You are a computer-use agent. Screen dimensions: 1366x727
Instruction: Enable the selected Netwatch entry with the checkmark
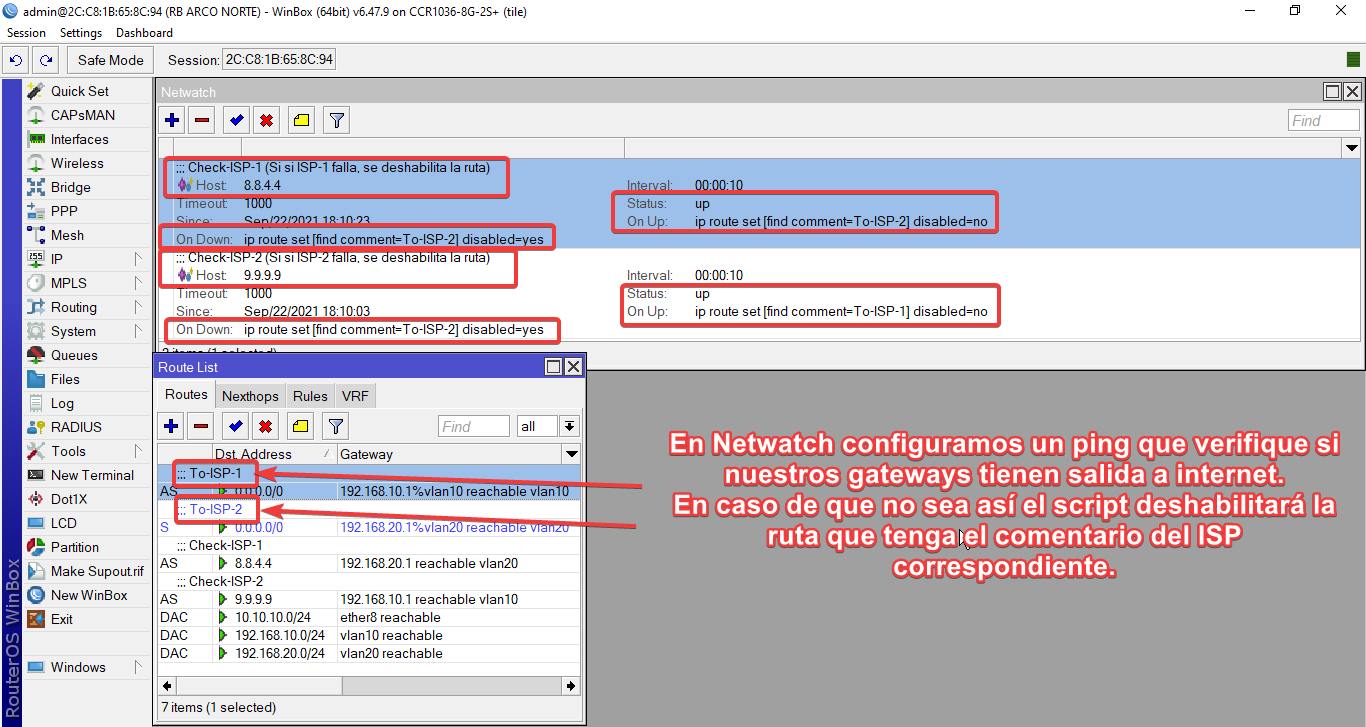[236, 120]
